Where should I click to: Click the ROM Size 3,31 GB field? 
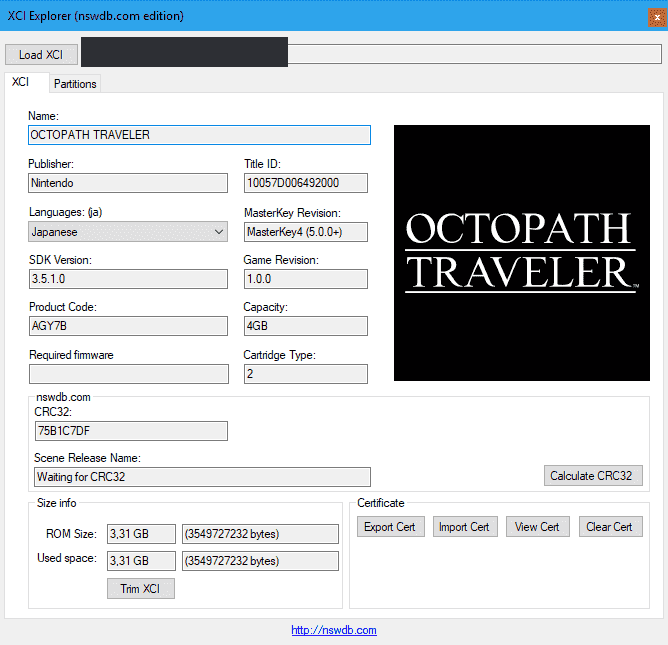coord(141,534)
